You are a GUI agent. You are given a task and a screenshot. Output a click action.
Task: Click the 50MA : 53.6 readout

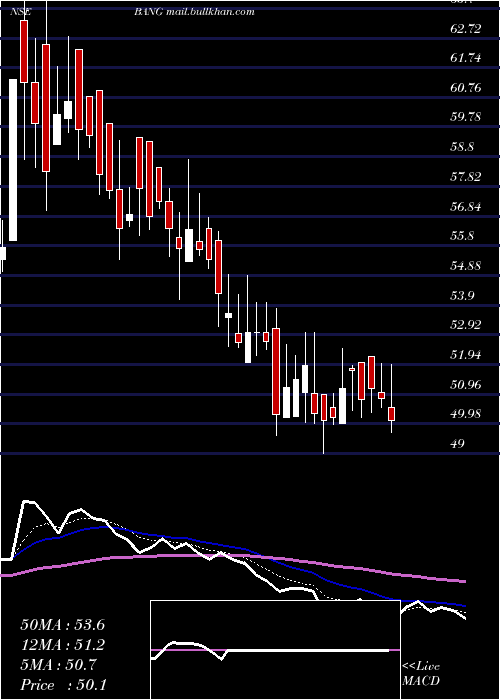coord(62,625)
